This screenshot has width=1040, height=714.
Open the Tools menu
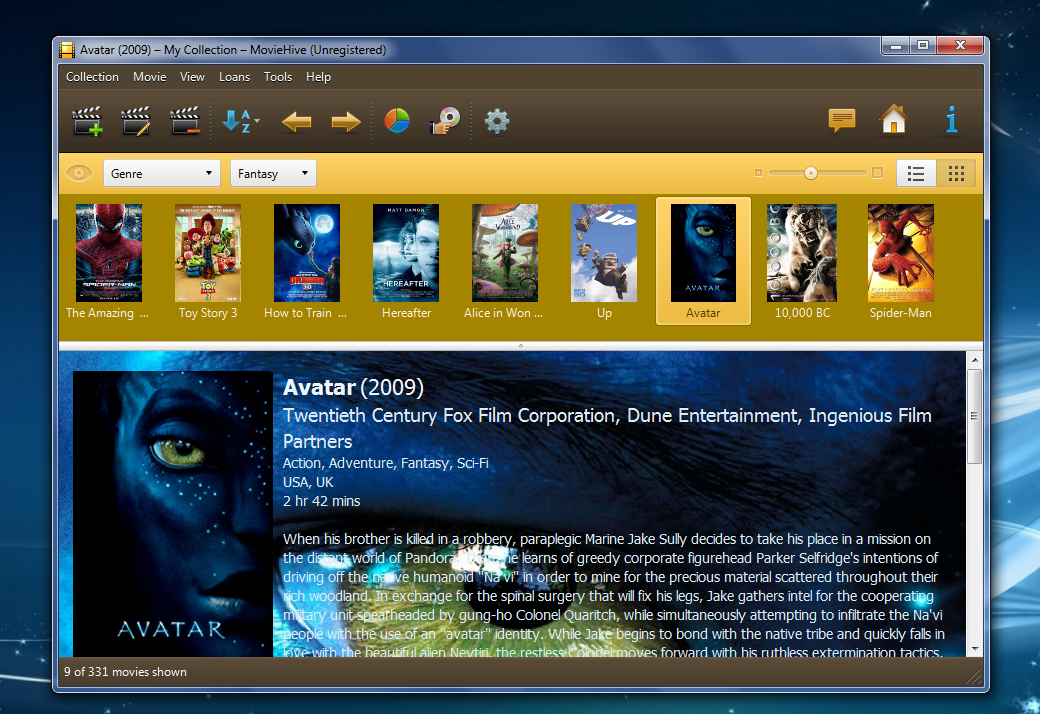(278, 77)
